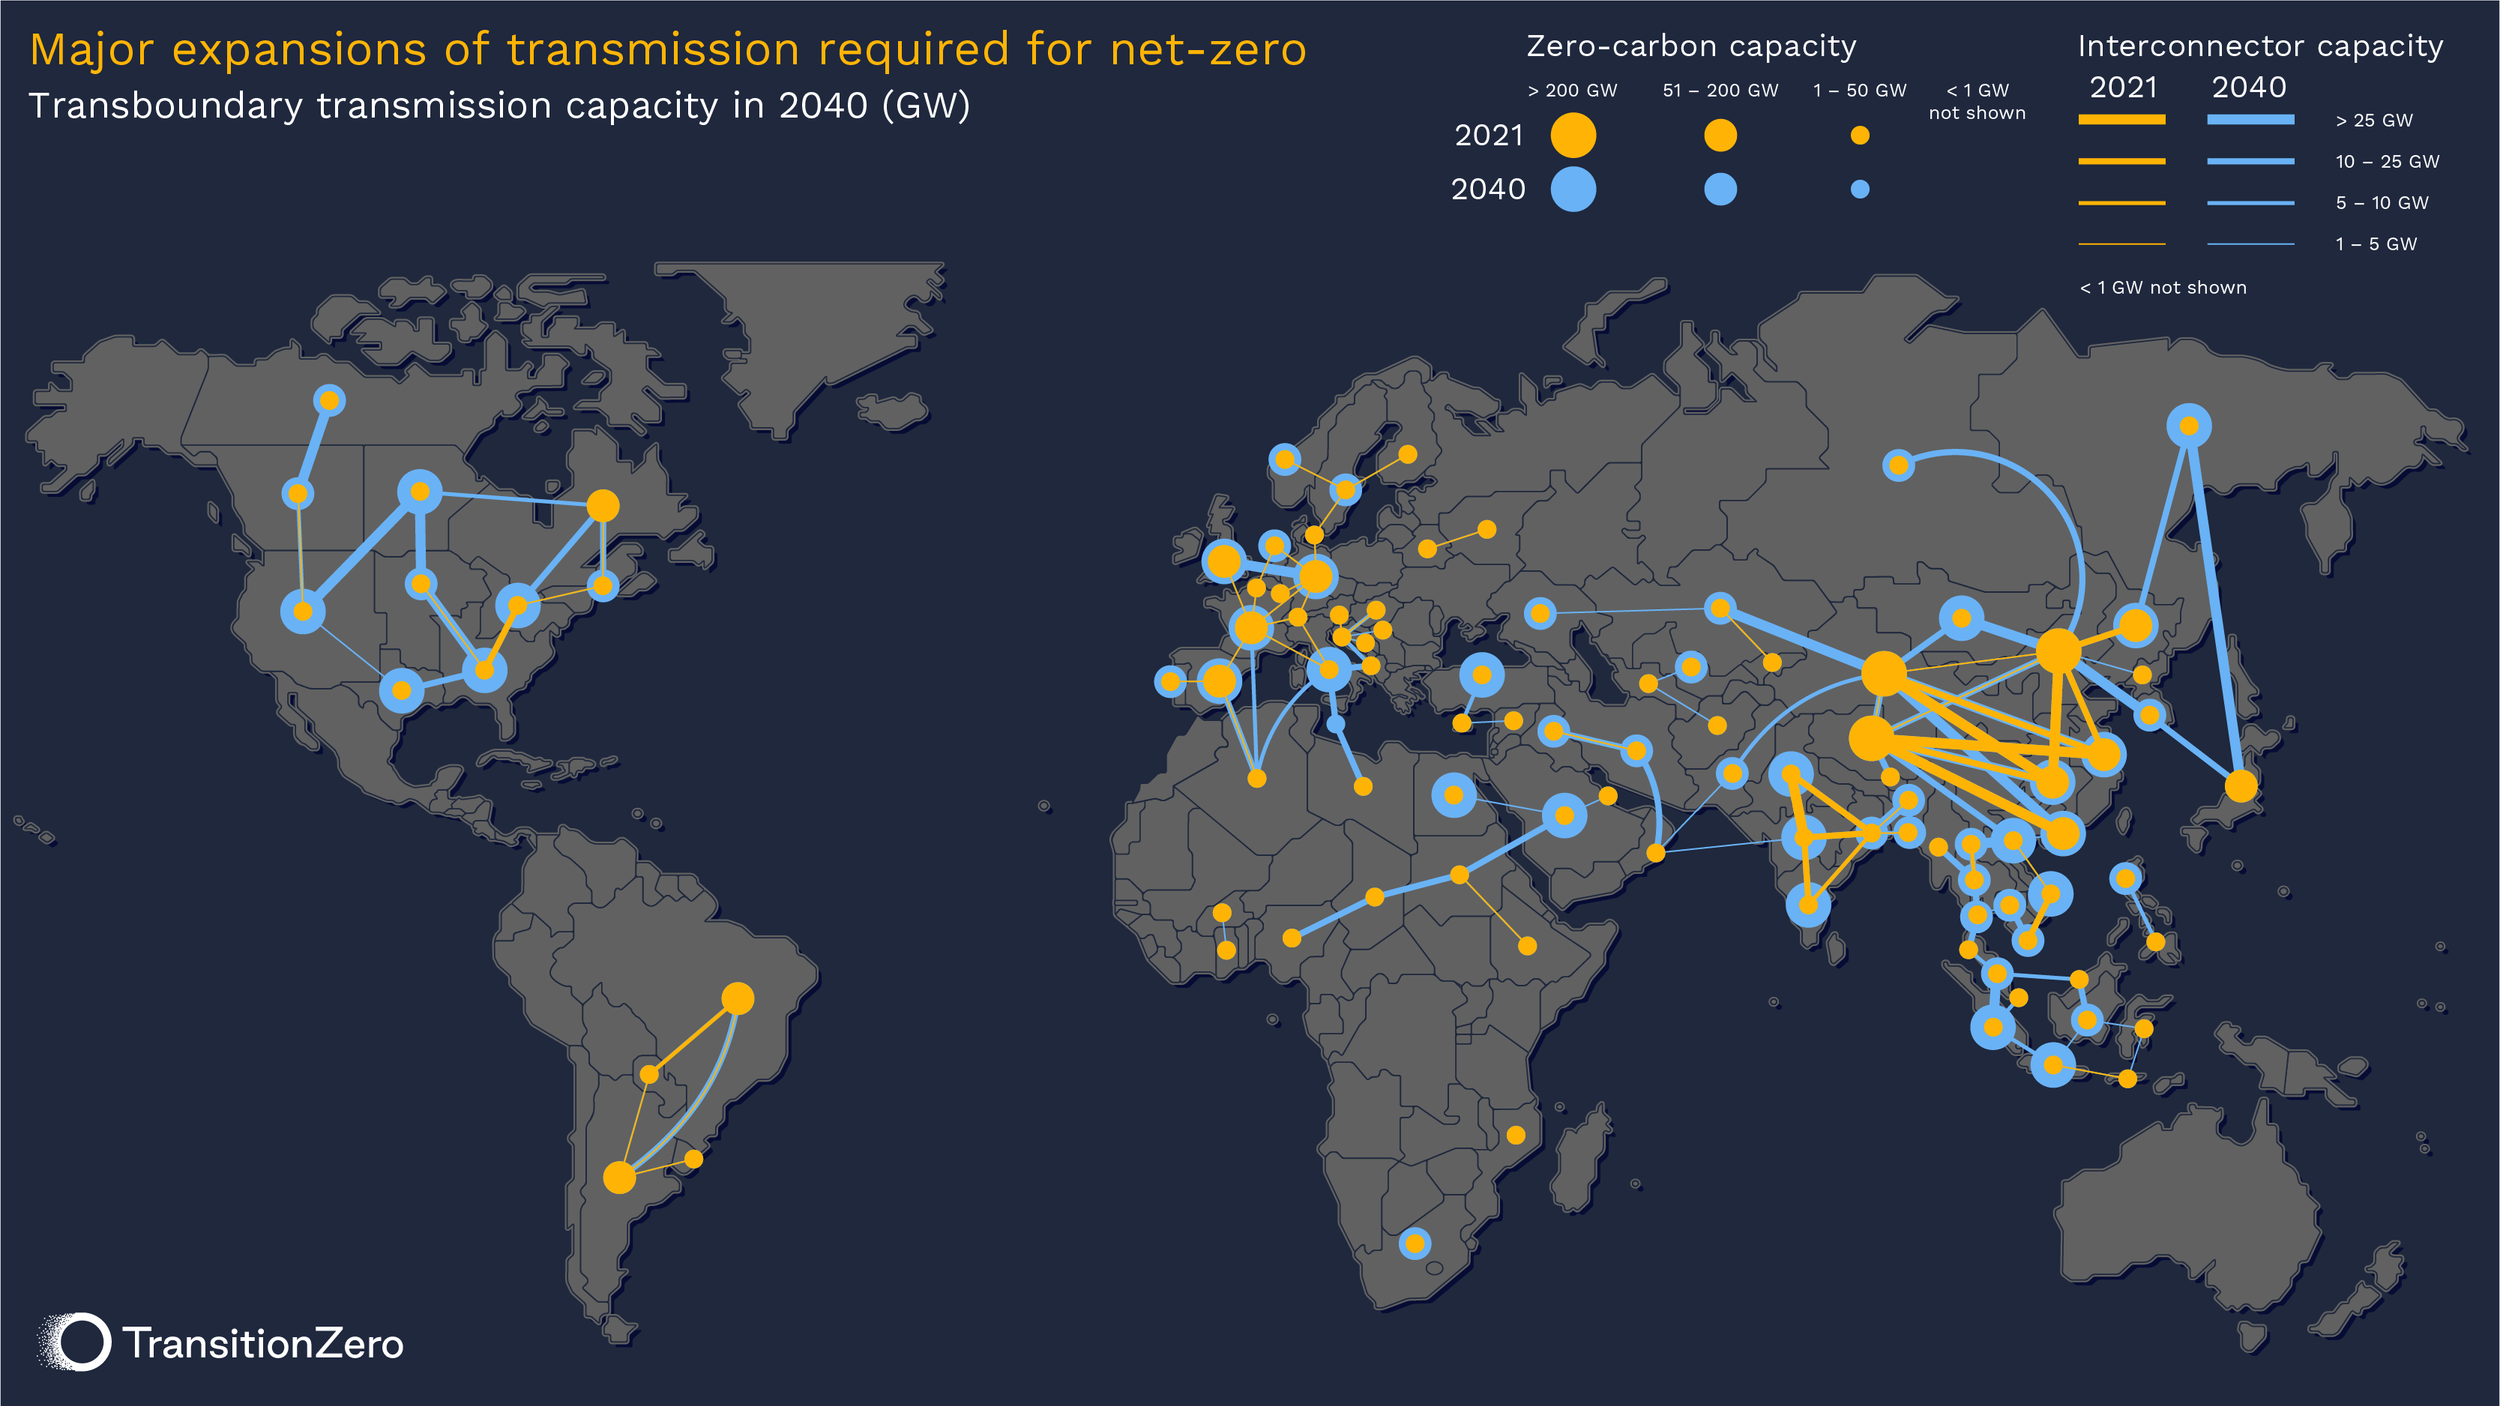Select the 2040 medium blue 51–200 GW legend circle
This screenshot has height=1406, width=2500.
tap(1720, 189)
